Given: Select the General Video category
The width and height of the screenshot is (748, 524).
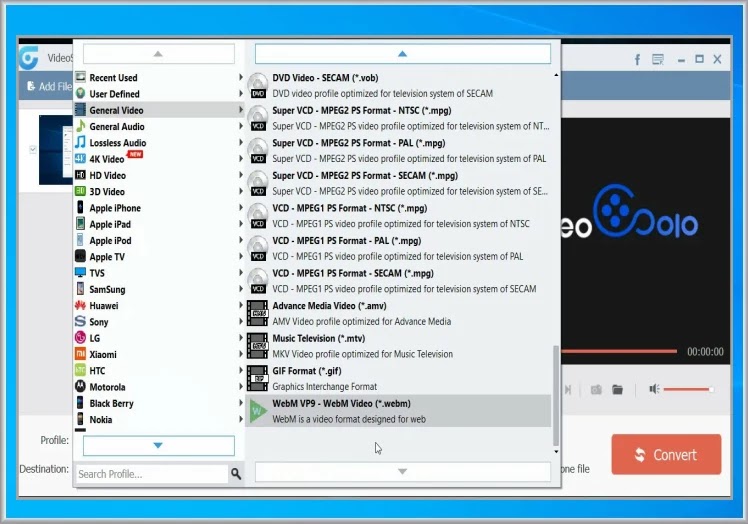Looking at the screenshot, I should coord(159,110).
